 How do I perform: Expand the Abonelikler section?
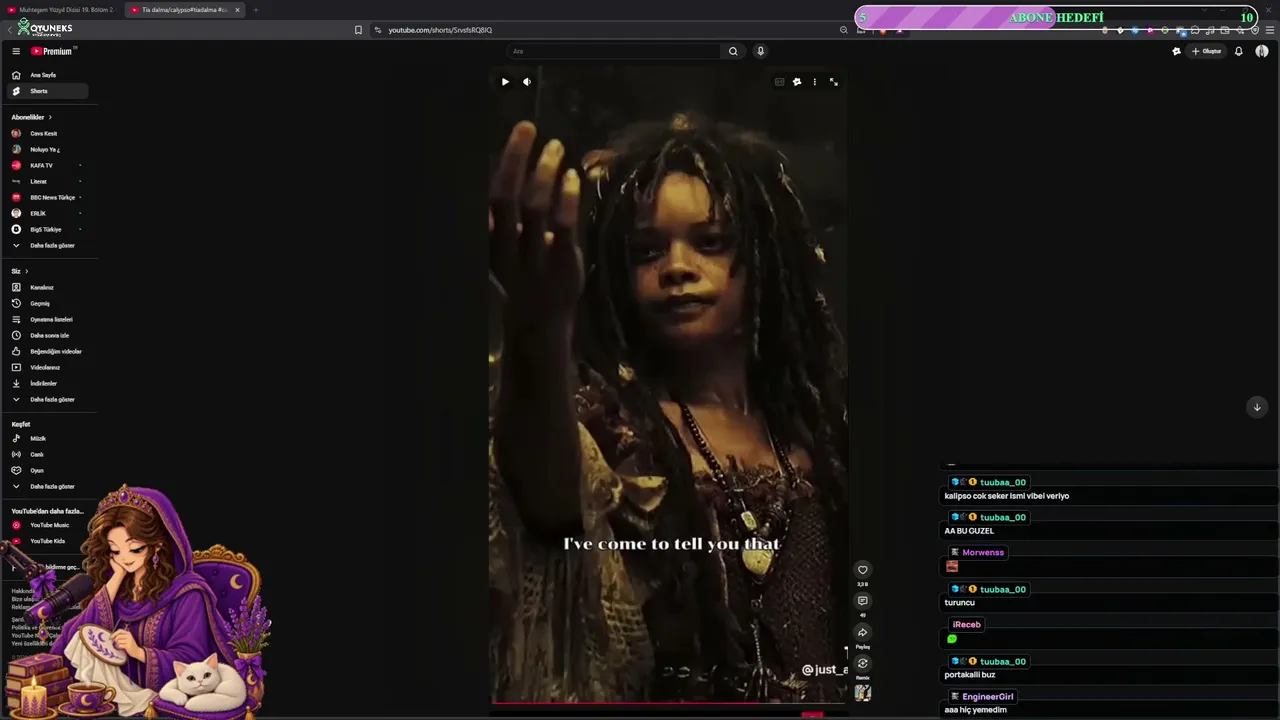point(32,117)
